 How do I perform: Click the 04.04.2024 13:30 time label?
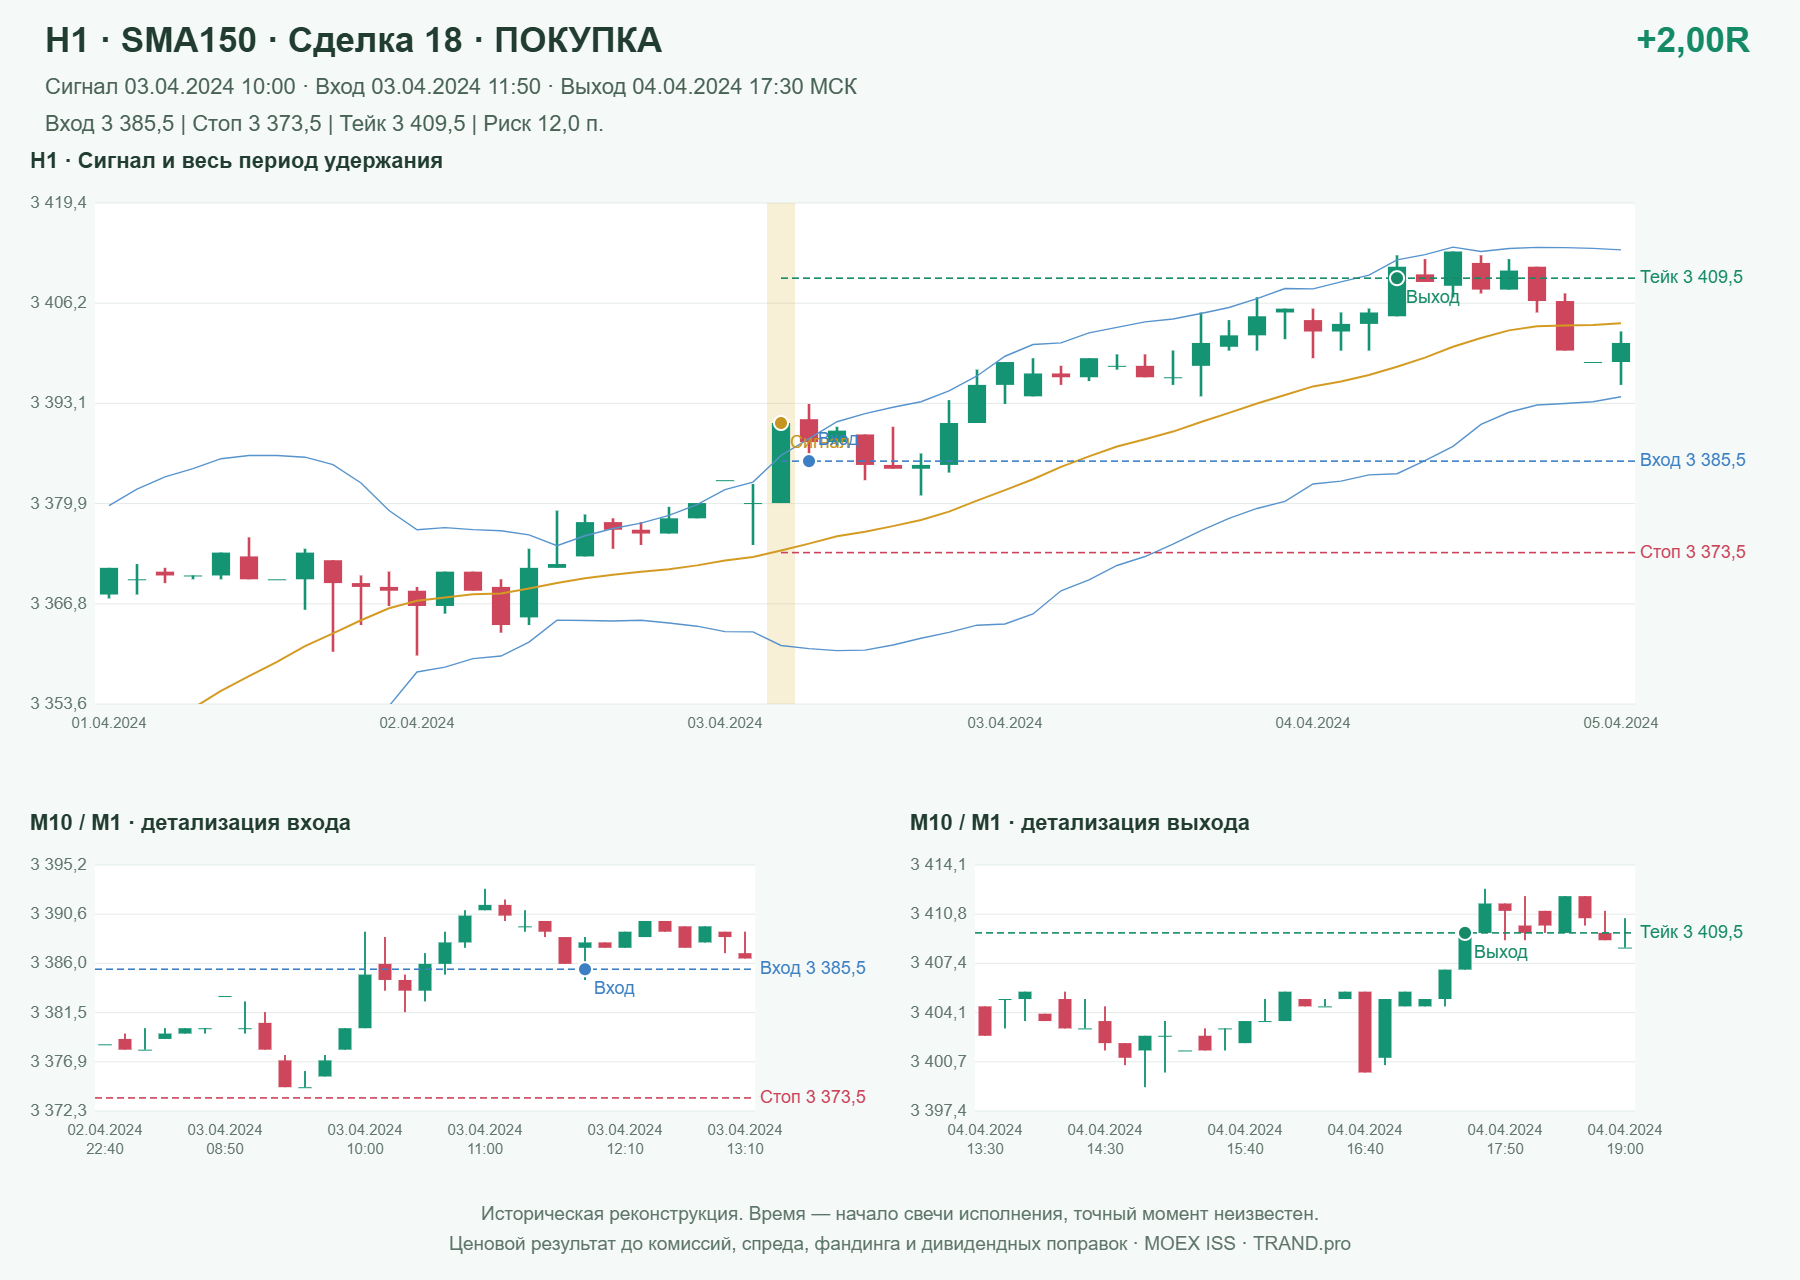[x=985, y=1139]
